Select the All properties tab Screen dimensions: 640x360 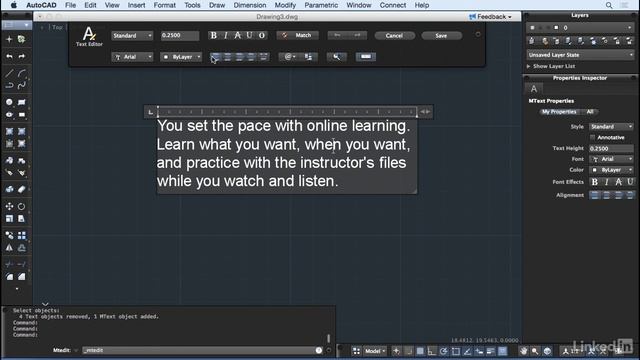click(590, 112)
